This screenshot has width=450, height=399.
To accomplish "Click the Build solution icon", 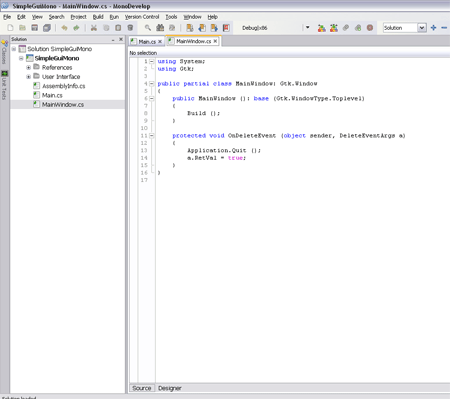I will point(322,28).
